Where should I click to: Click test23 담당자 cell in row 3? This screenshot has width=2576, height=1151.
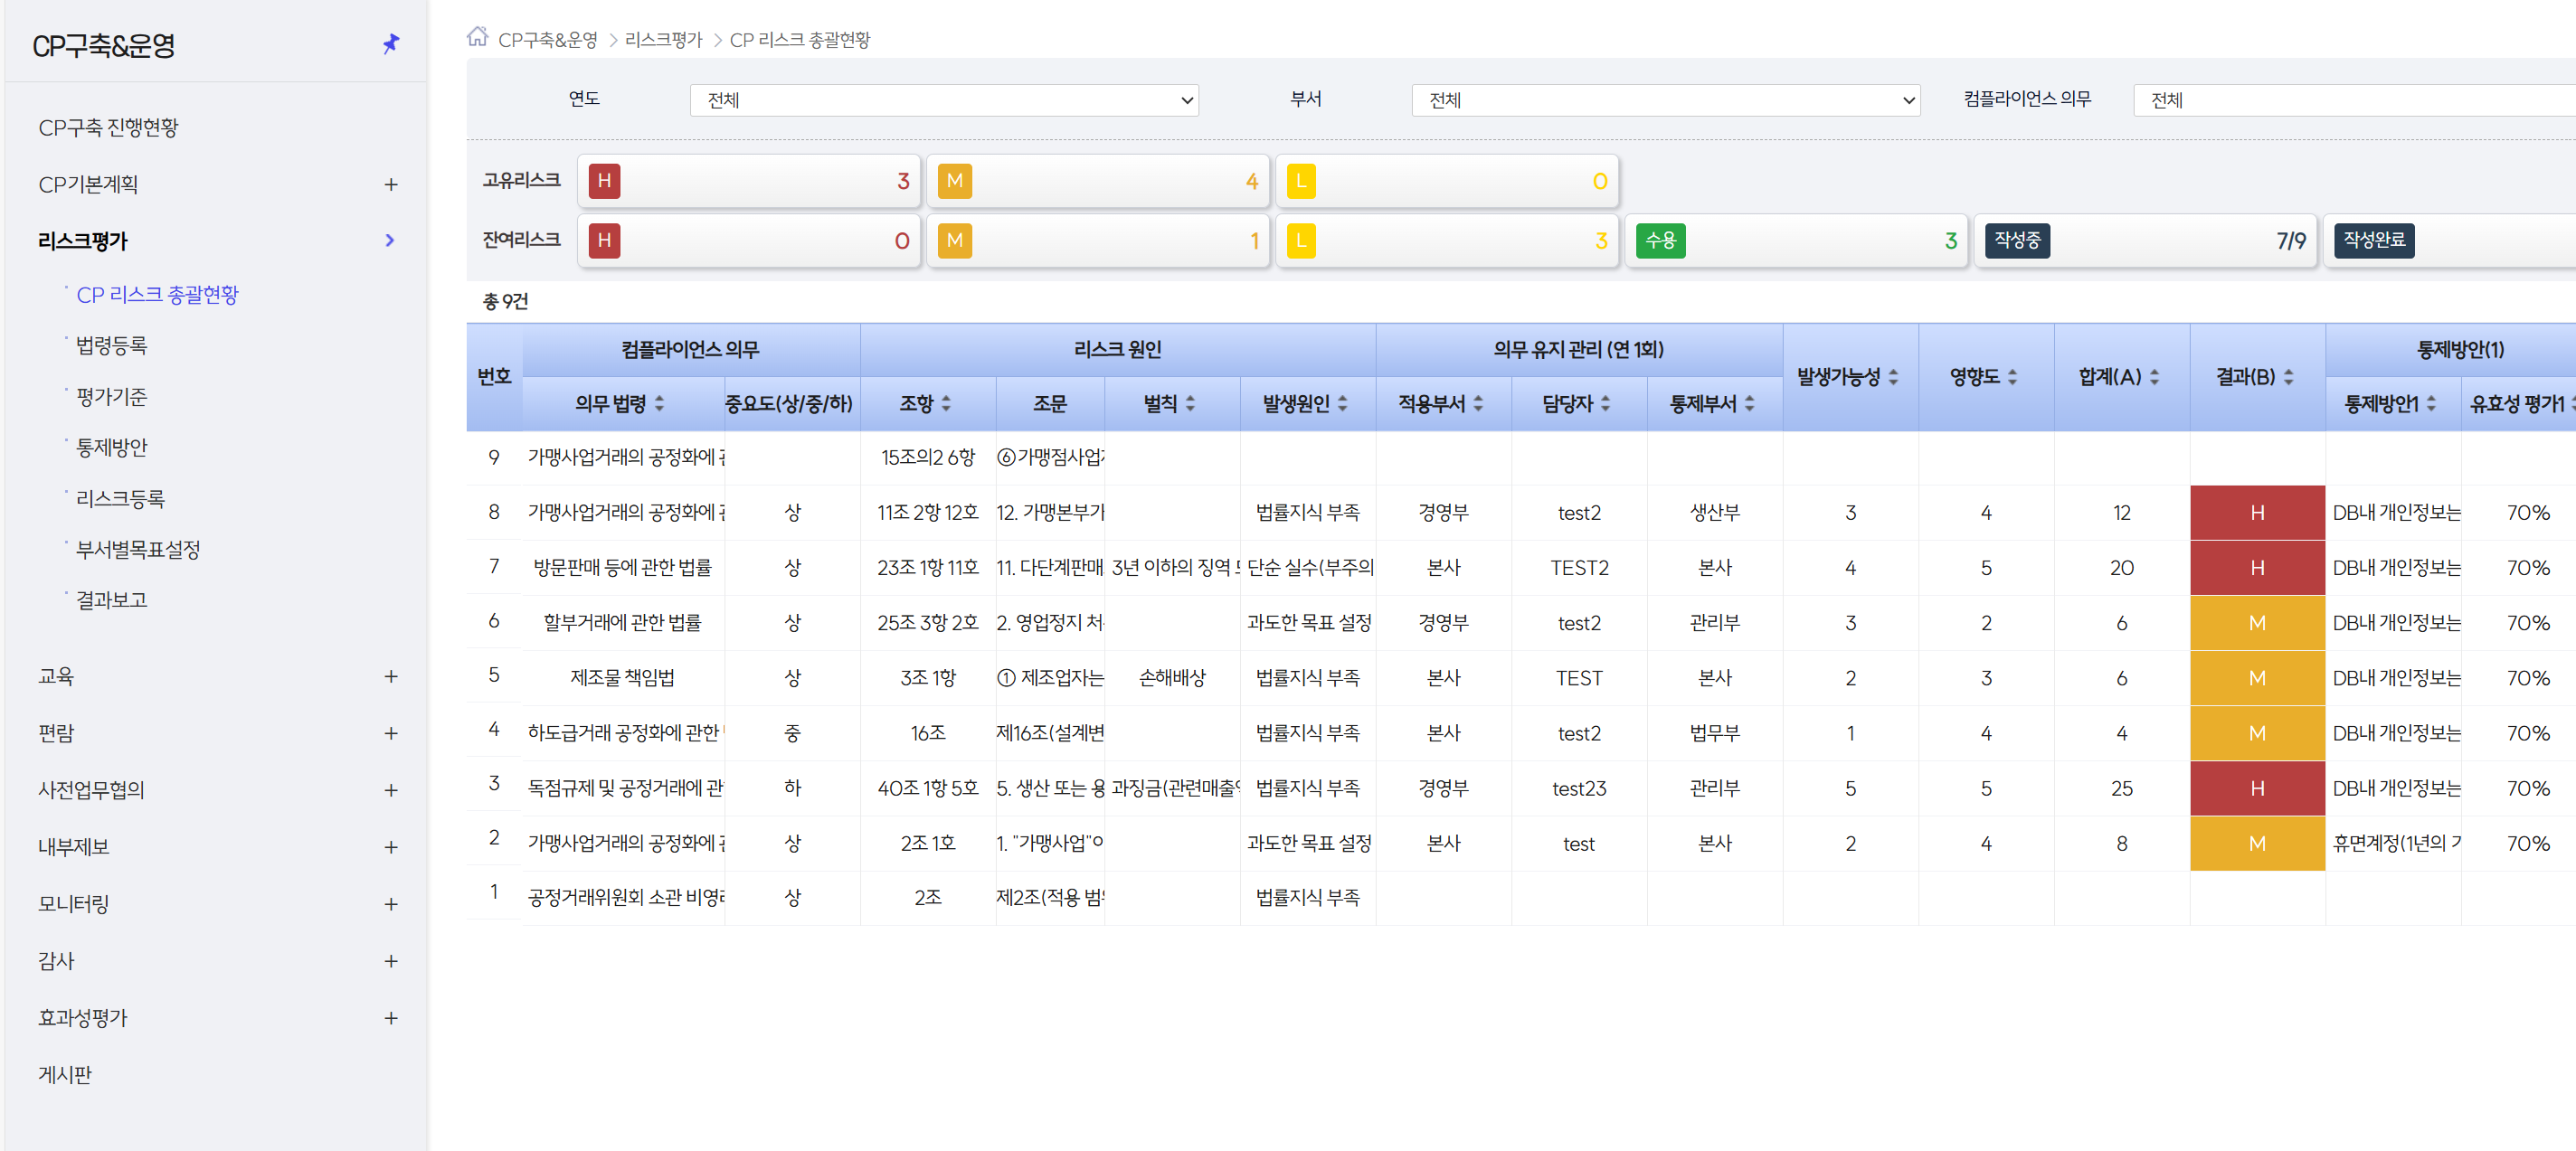(x=1579, y=789)
